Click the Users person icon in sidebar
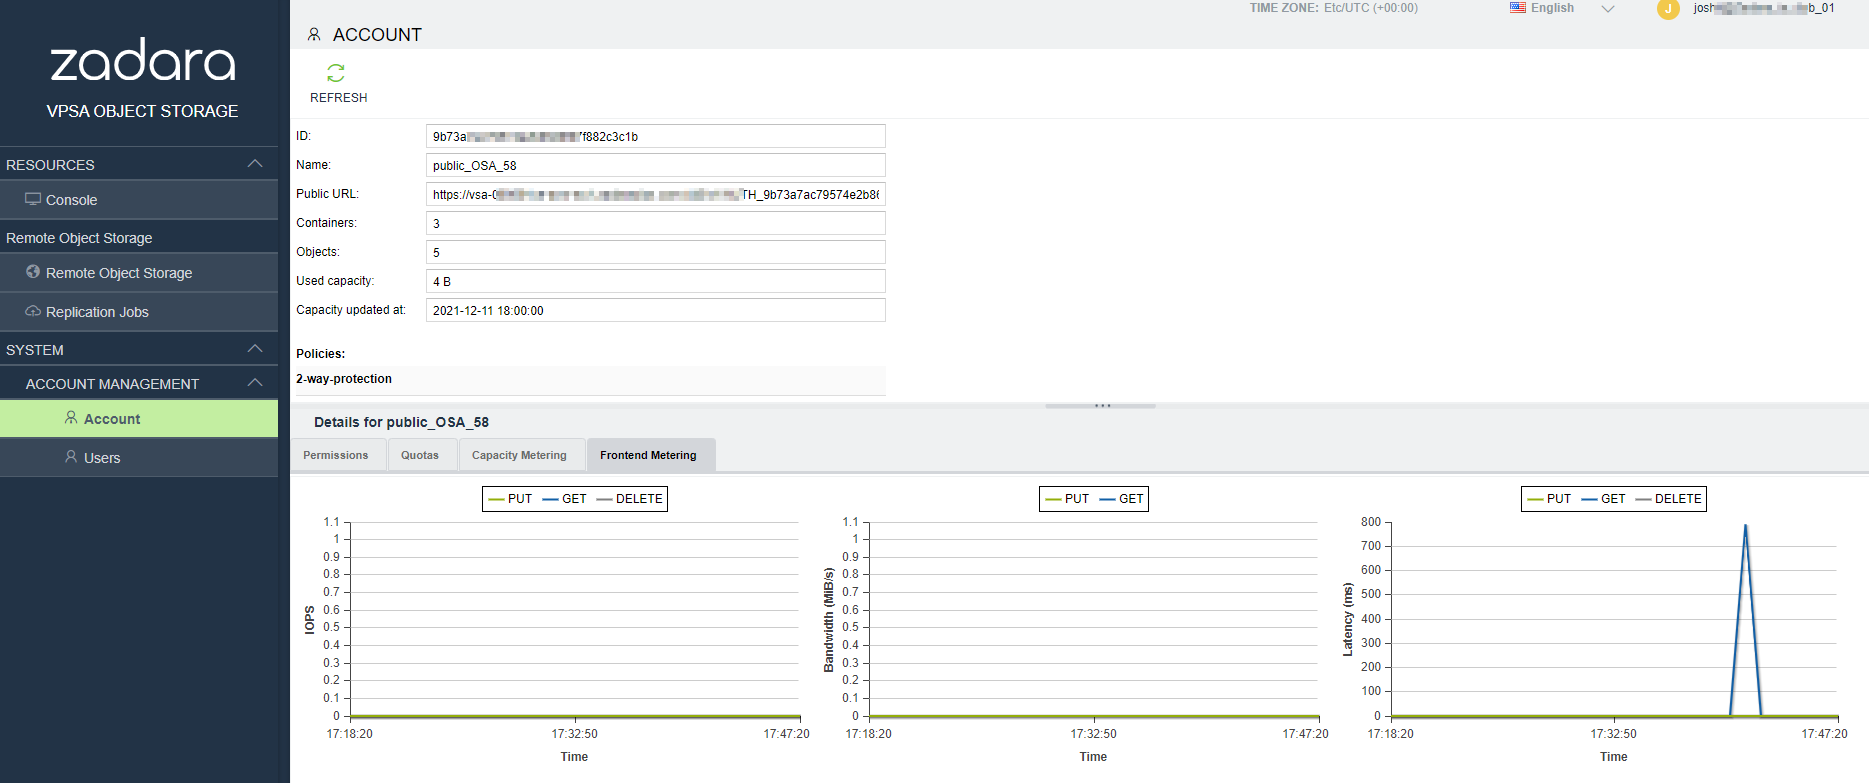This screenshot has height=783, width=1869. [71, 457]
